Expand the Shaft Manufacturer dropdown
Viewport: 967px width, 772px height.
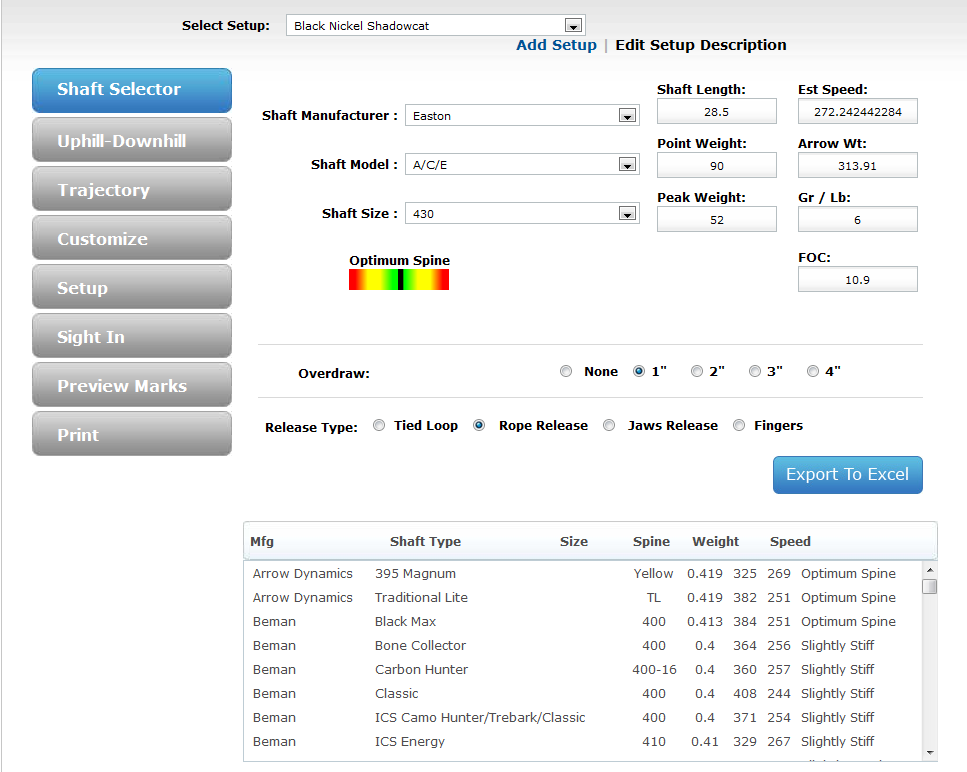pyautogui.click(x=627, y=116)
